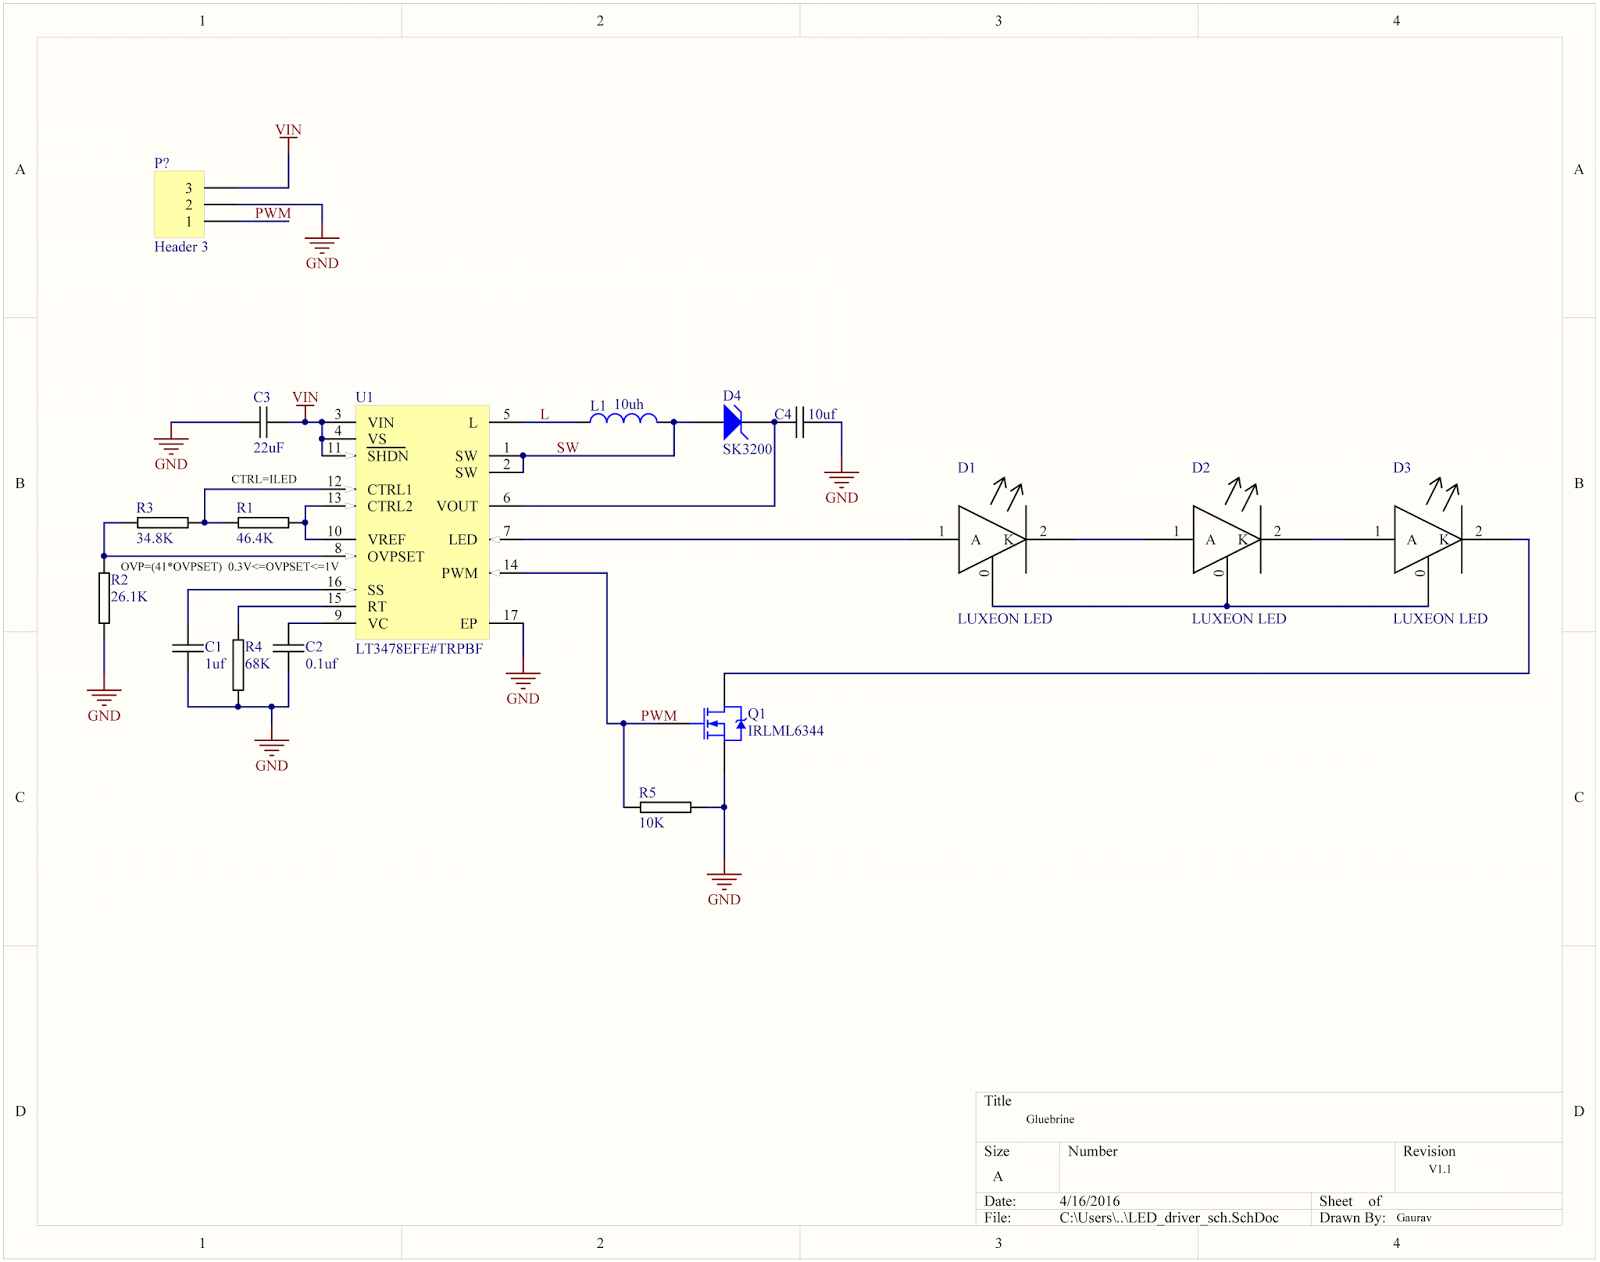
Task: Select the R5 10K resistor symbol
Action: (x=665, y=806)
